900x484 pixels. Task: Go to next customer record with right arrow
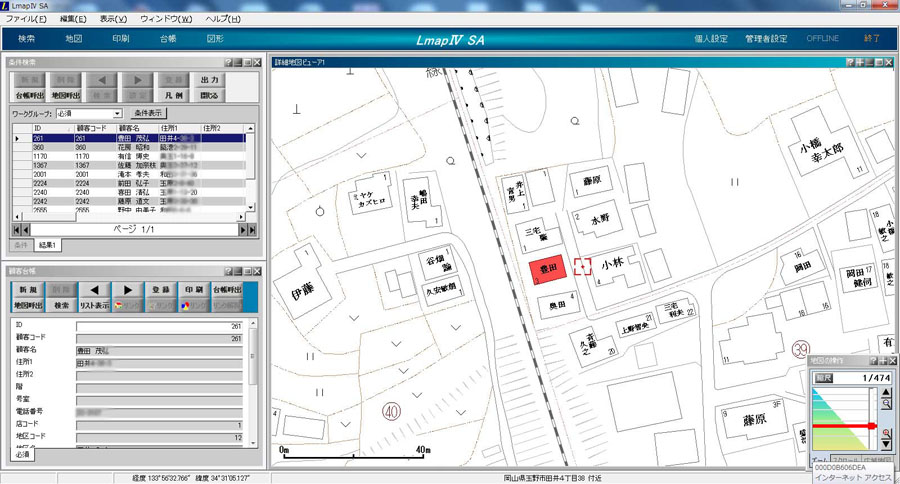tap(126, 289)
